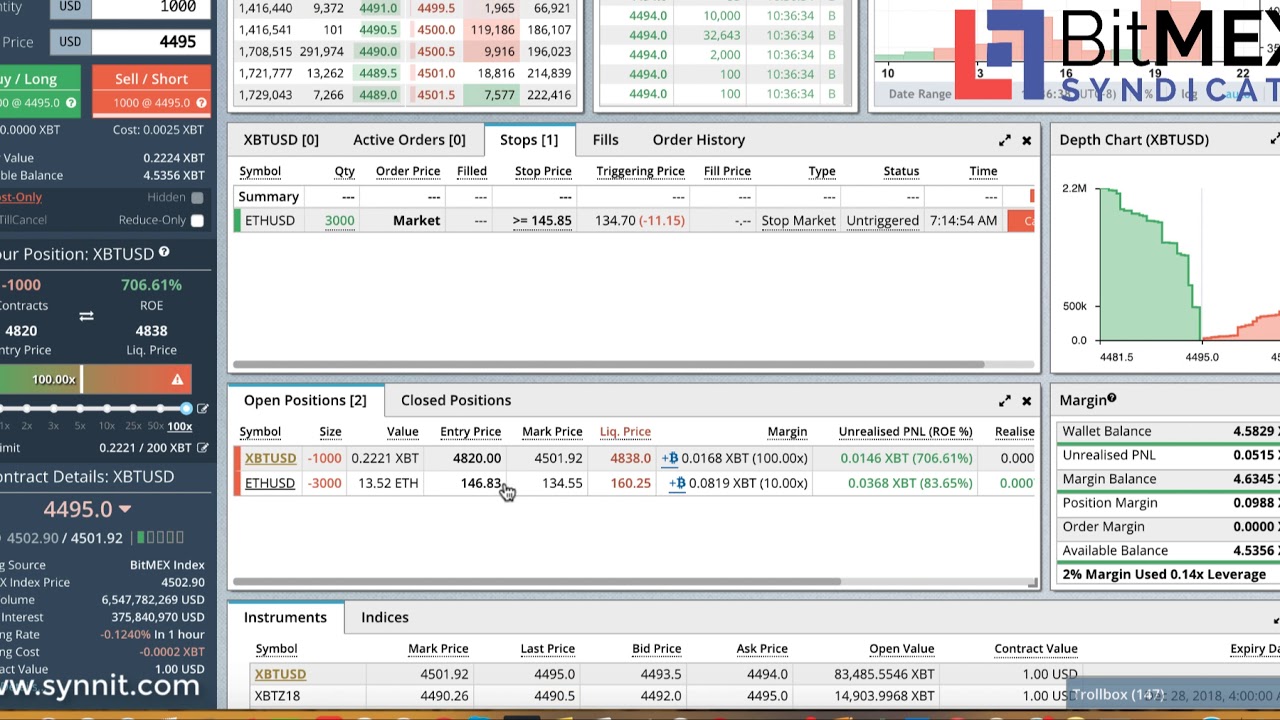Close the orders panel with Stops tab
1280x720 pixels.
[x=1026, y=140]
